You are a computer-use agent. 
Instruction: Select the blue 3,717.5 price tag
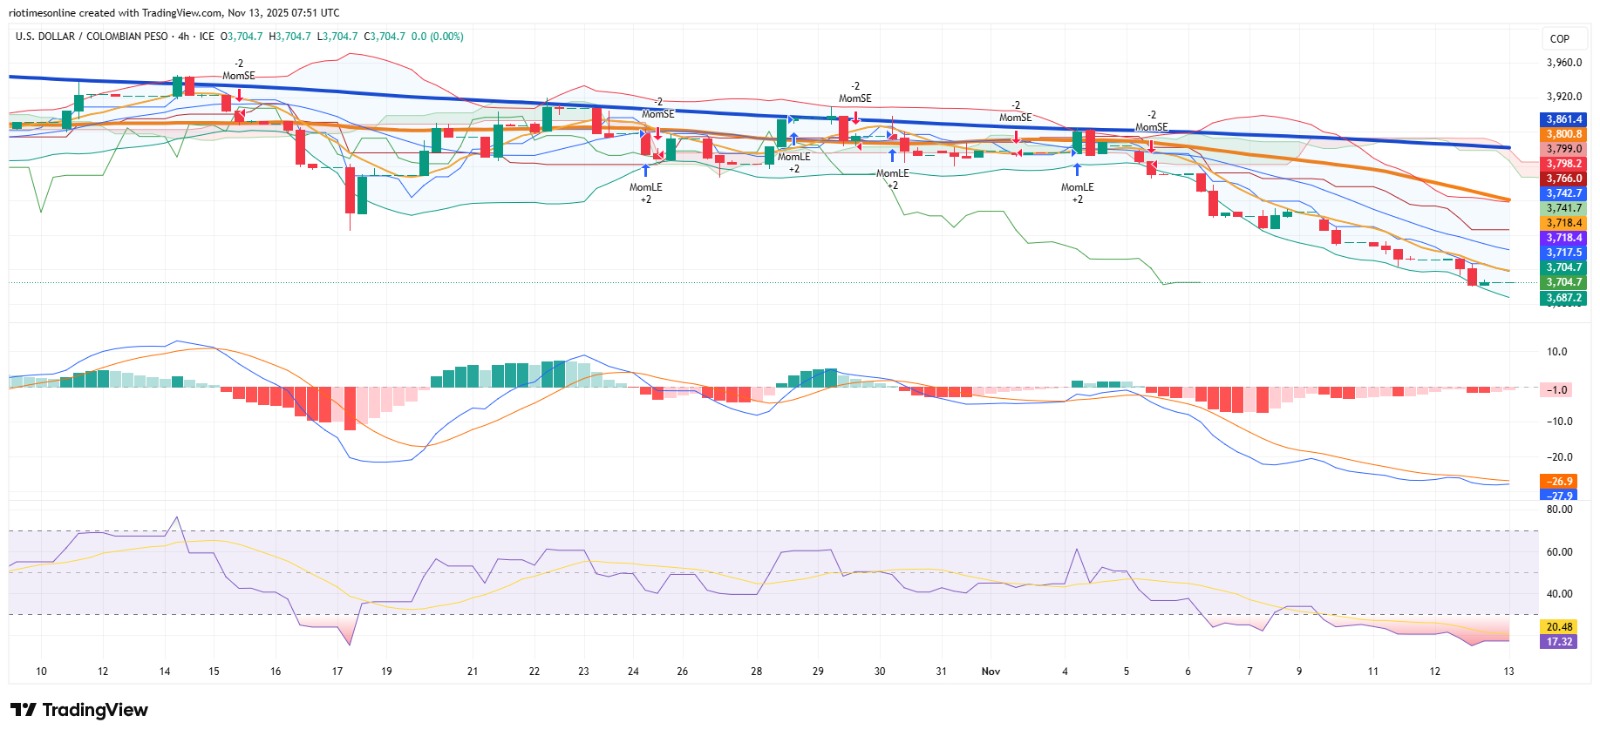pos(1564,253)
